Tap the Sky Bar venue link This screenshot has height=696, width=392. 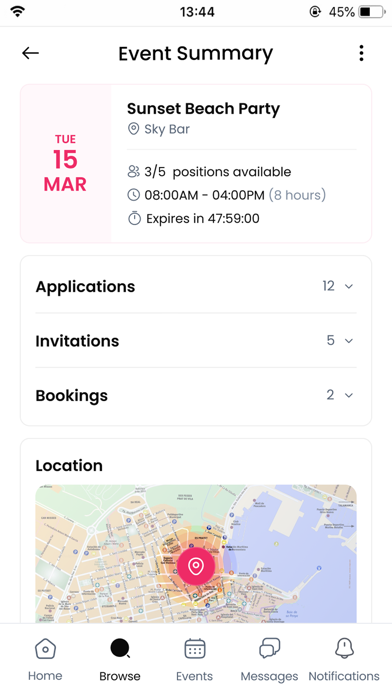point(167,129)
